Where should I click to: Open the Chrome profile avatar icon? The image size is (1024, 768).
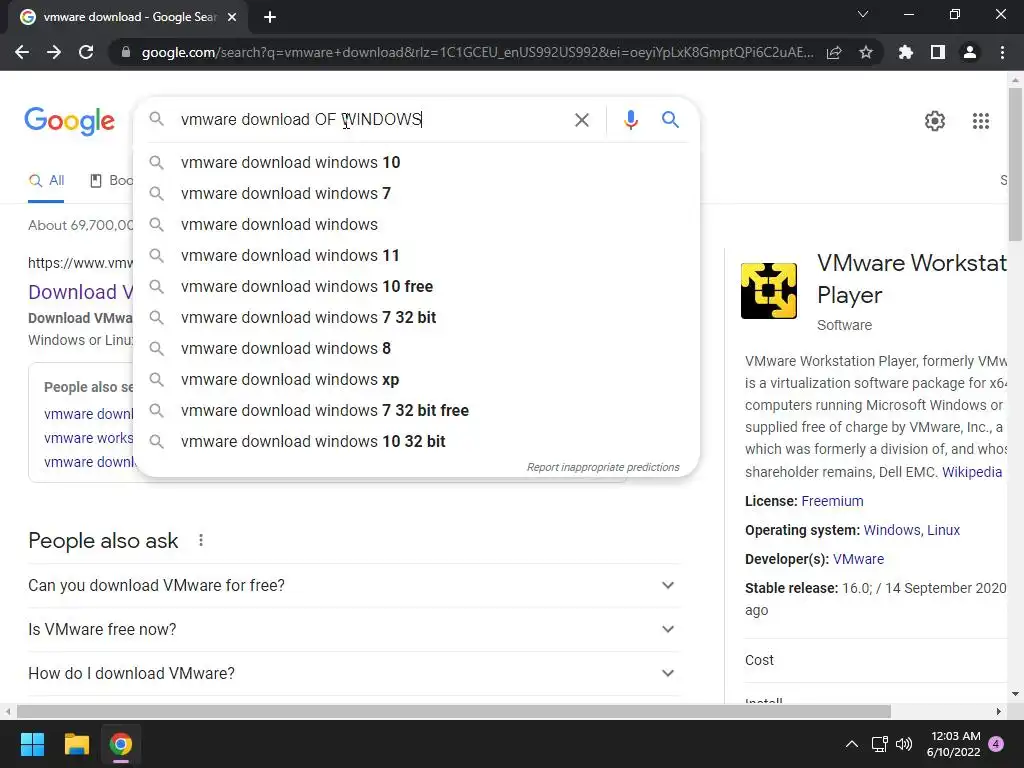click(970, 52)
